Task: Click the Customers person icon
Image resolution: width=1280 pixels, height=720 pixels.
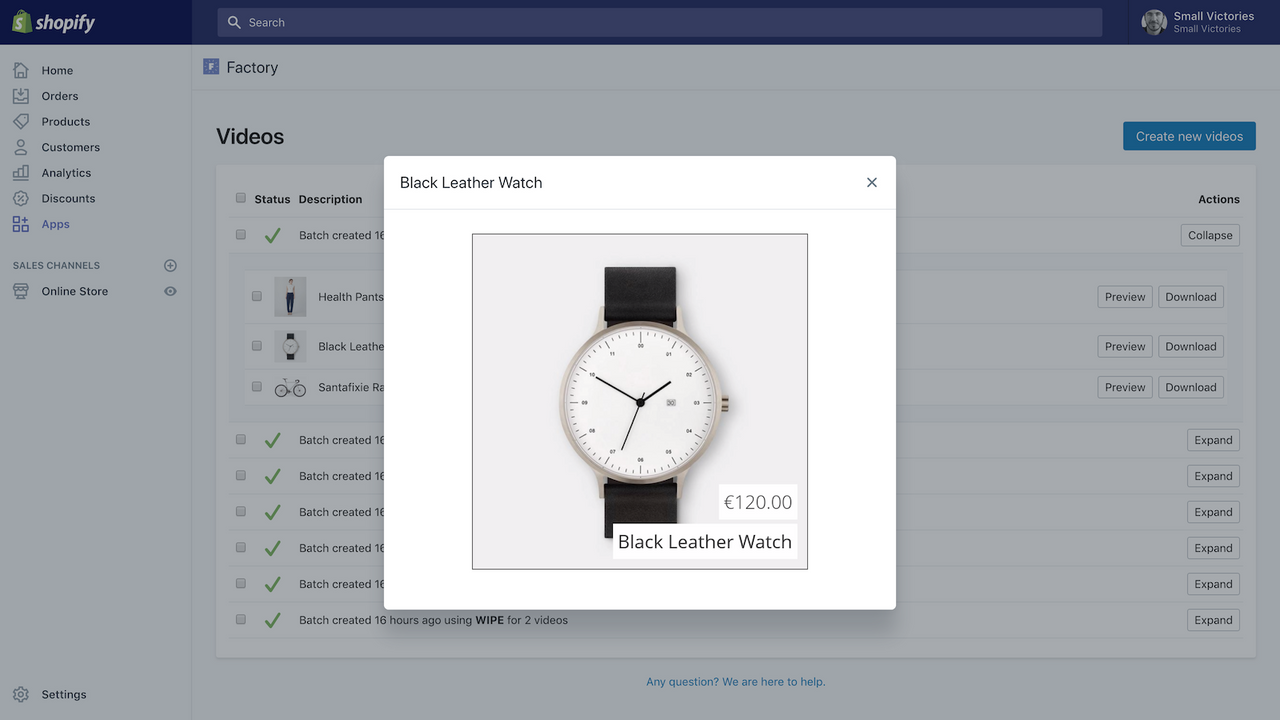Action: pyautogui.click(x=21, y=147)
